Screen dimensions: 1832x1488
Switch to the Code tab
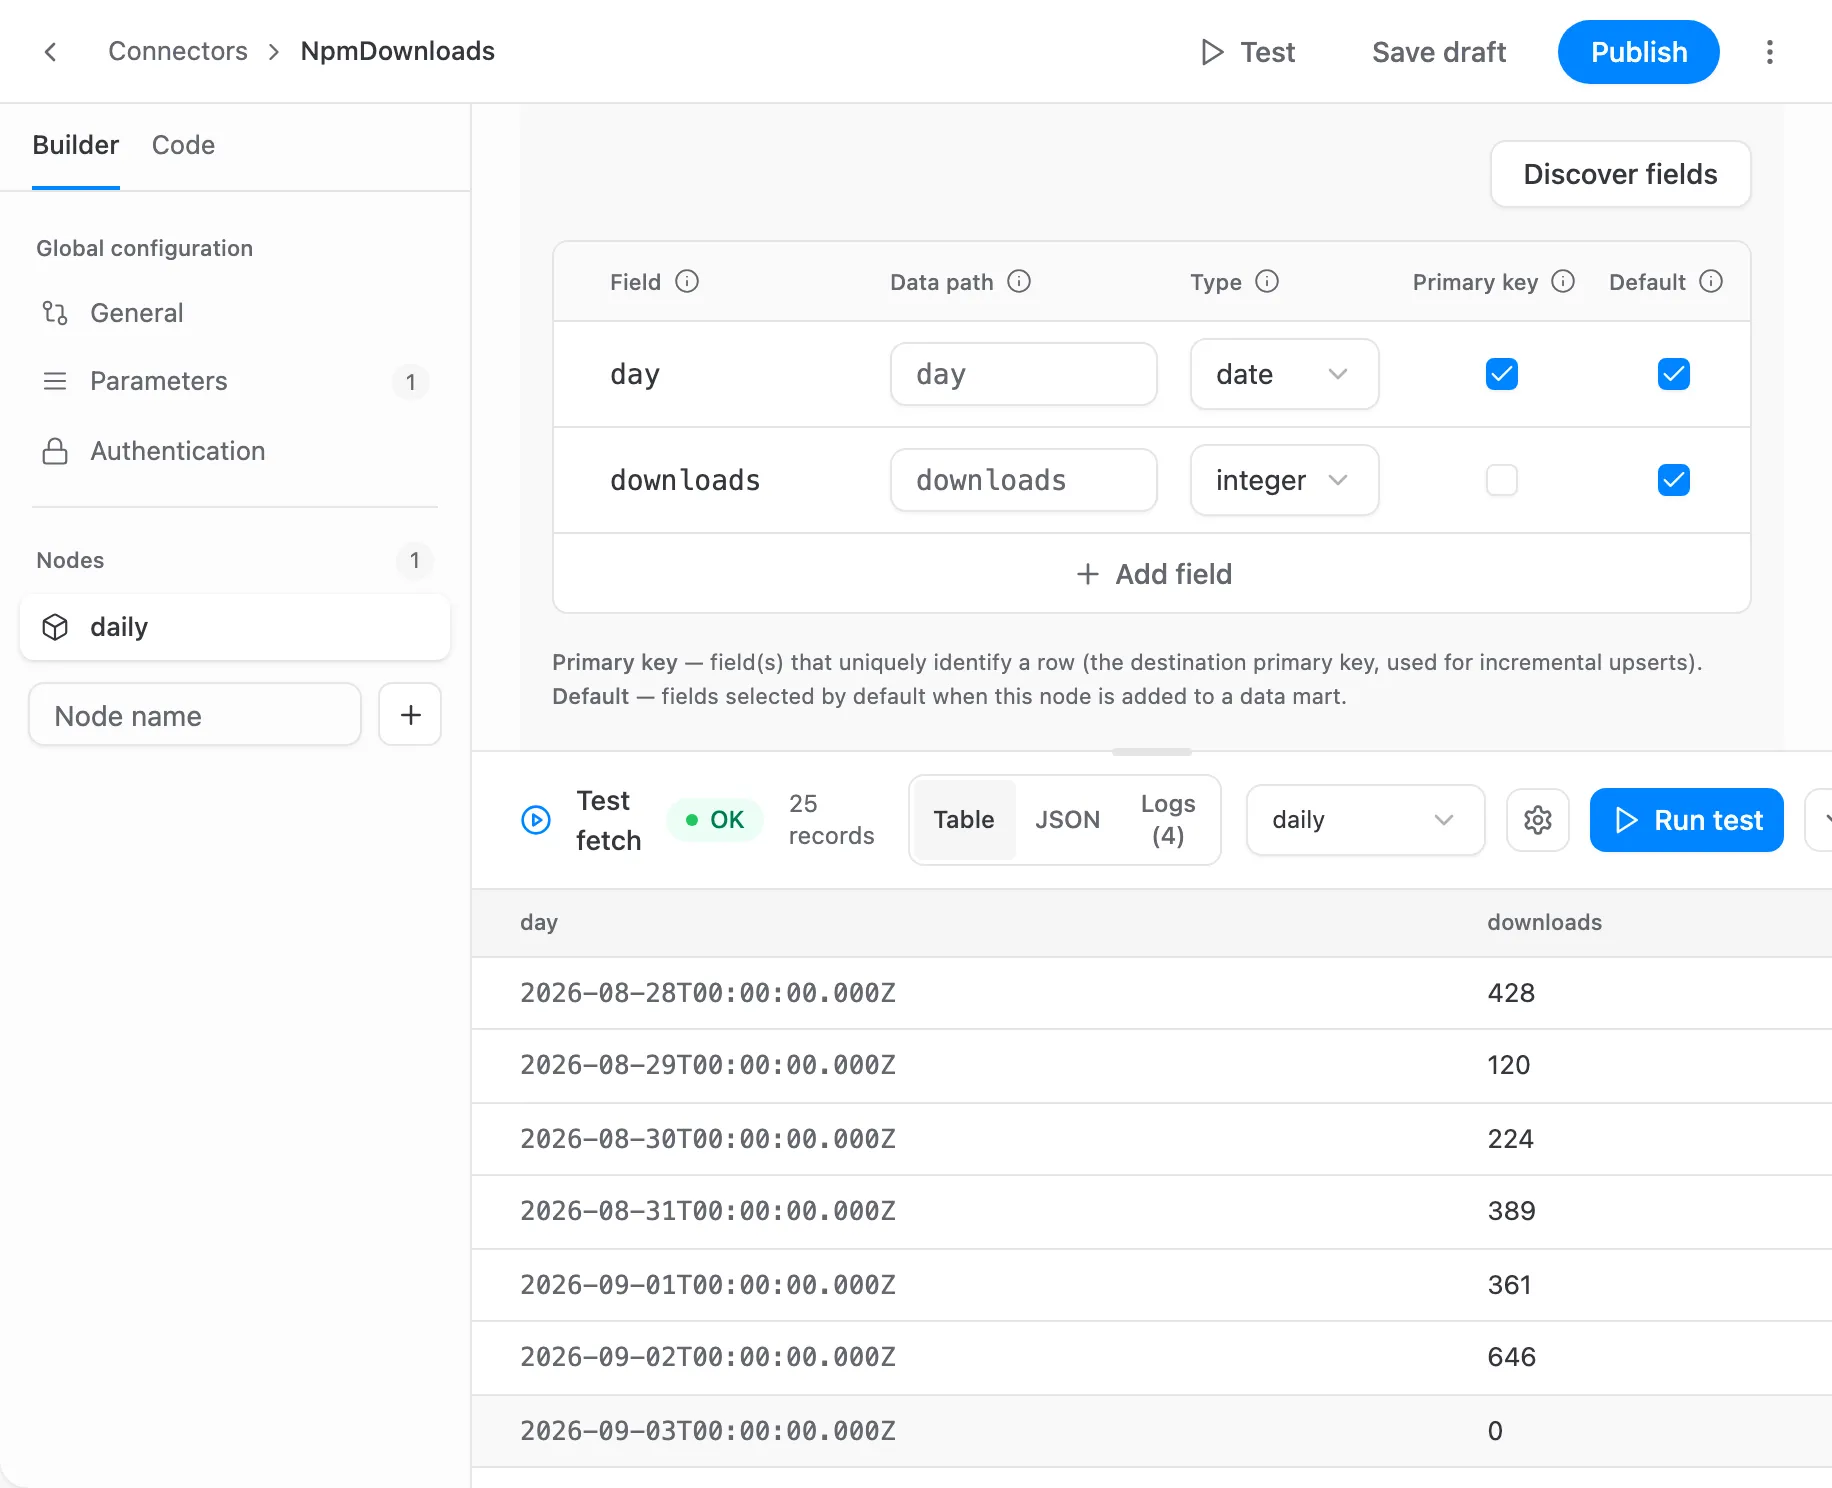[x=183, y=146]
